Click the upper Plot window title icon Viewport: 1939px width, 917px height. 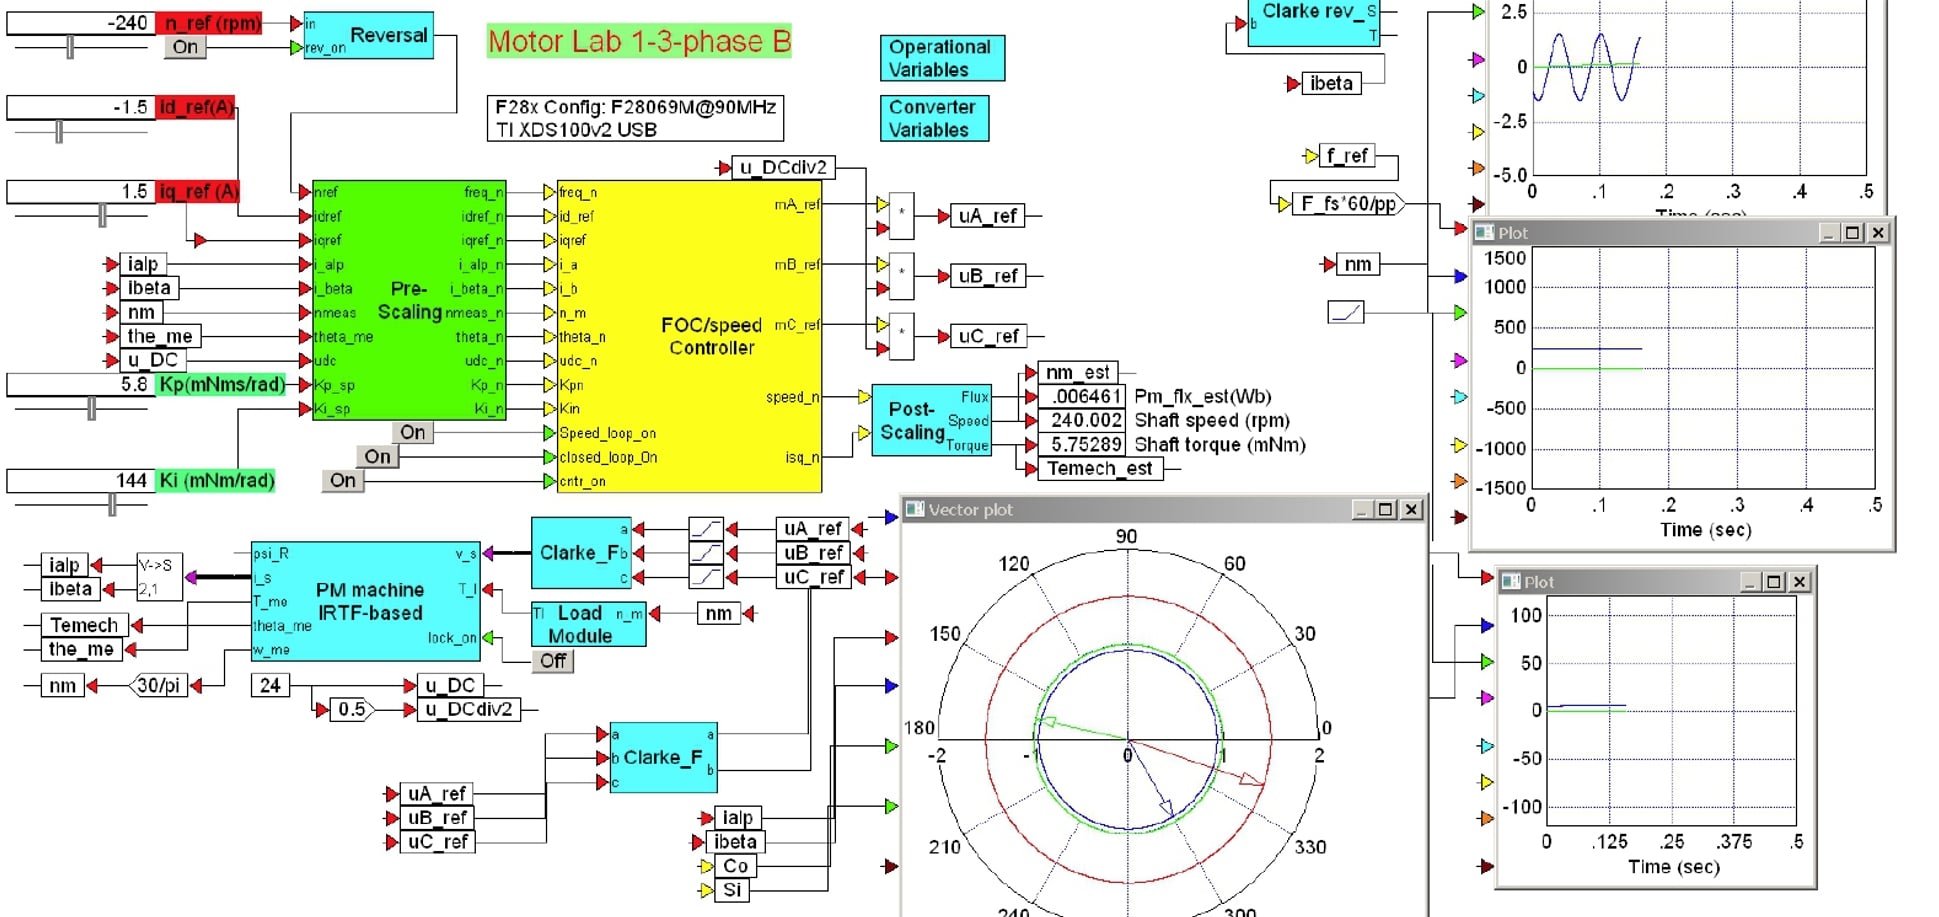point(1484,232)
